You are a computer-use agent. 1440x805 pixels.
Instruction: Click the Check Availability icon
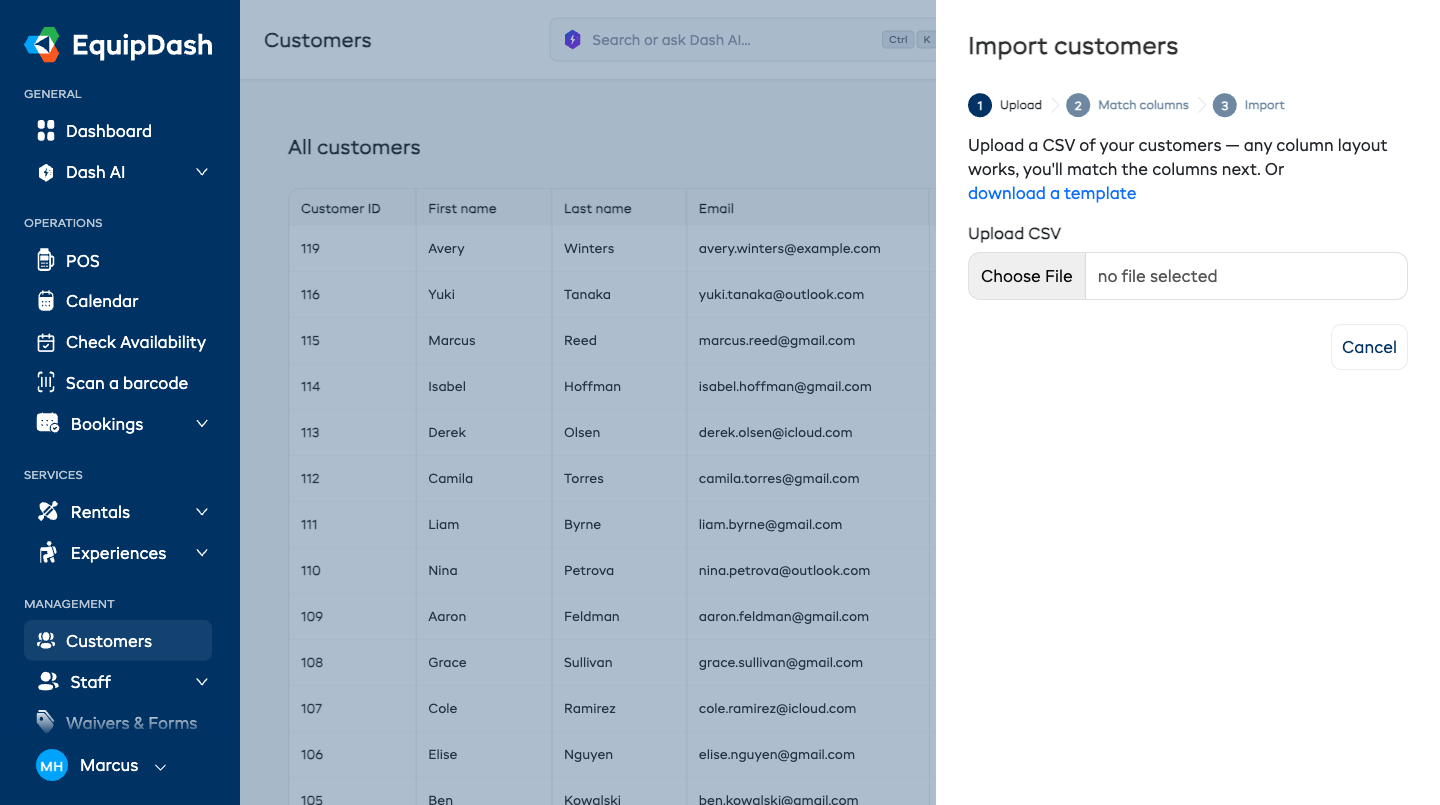pos(46,342)
